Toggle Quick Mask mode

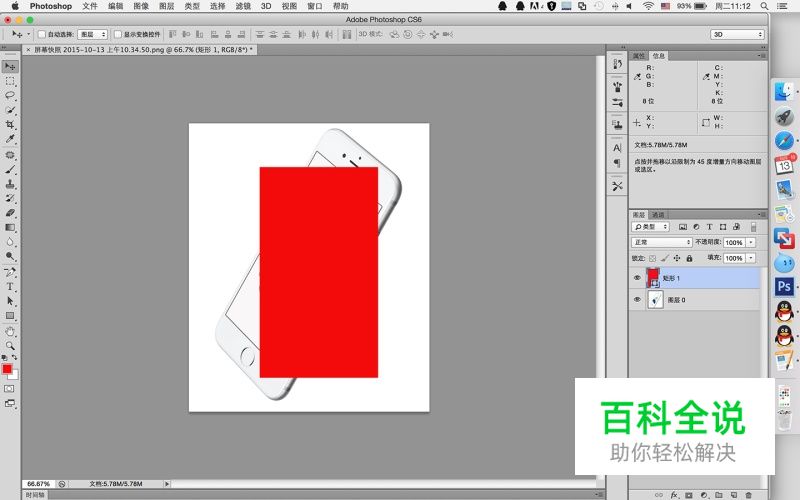[9, 389]
